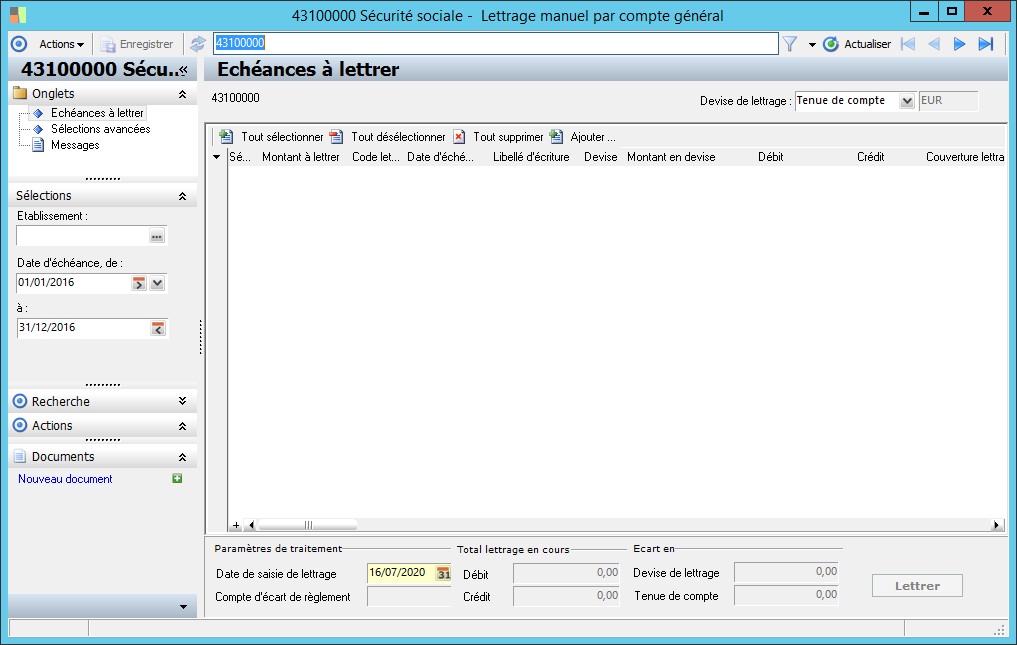1017x645 pixels.
Task: Open the filter dropdown arrow
Action: [x=812, y=45]
